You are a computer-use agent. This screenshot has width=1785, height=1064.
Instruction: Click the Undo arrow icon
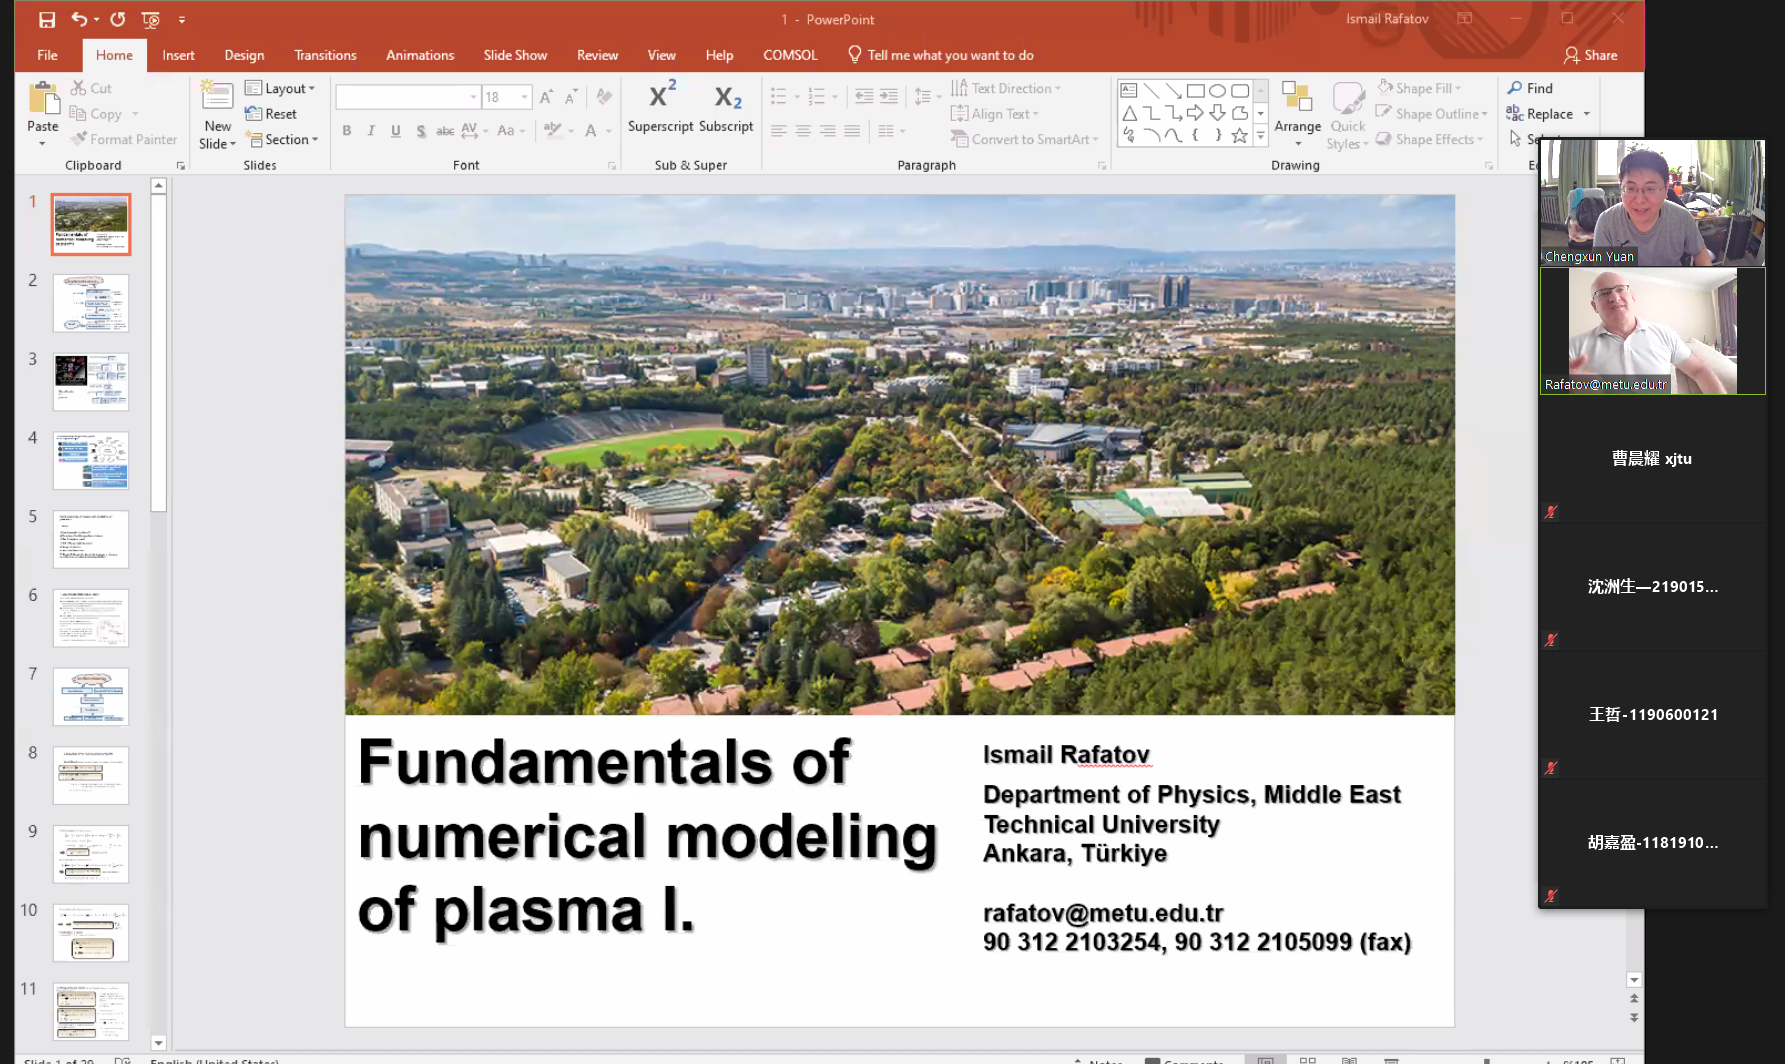[x=79, y=19]
